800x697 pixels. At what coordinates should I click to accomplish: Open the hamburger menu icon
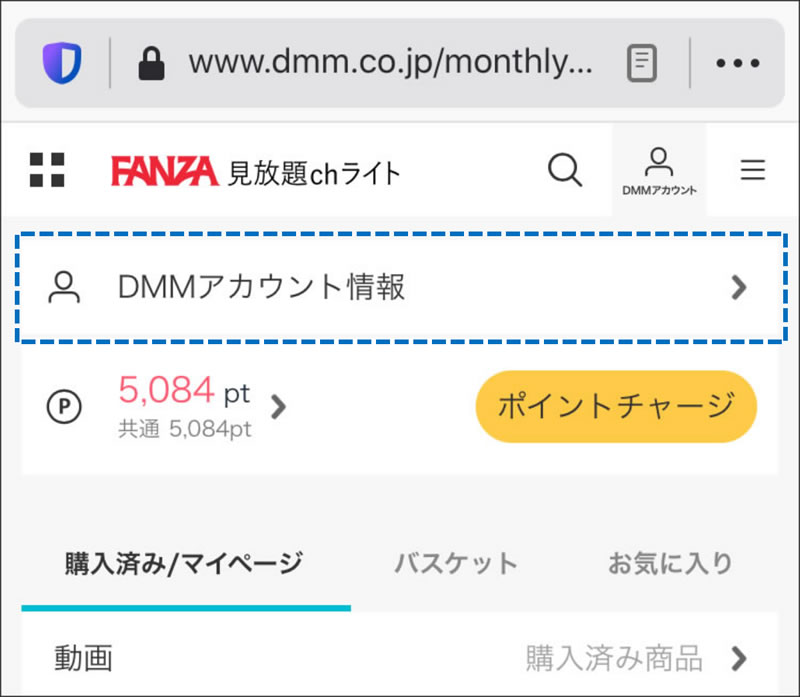point(753,169)
